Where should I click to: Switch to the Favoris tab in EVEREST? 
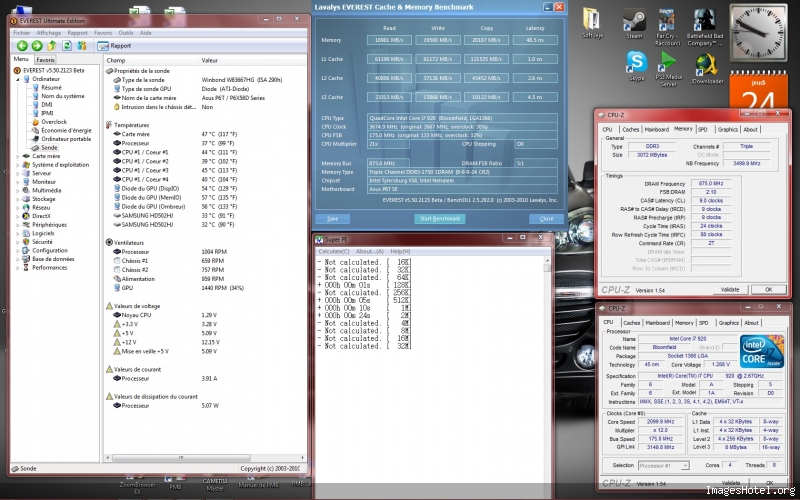[45, 60]
